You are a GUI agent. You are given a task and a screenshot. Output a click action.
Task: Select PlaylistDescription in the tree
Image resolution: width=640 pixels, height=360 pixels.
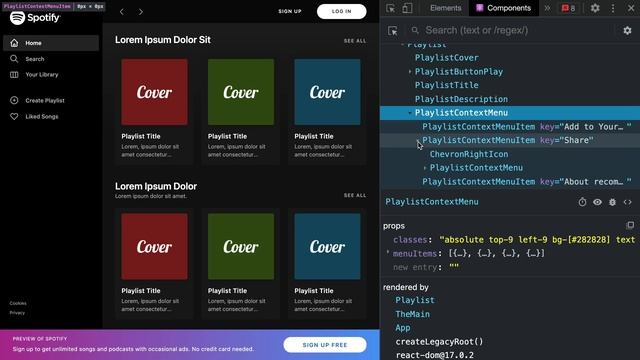point(461,99)
